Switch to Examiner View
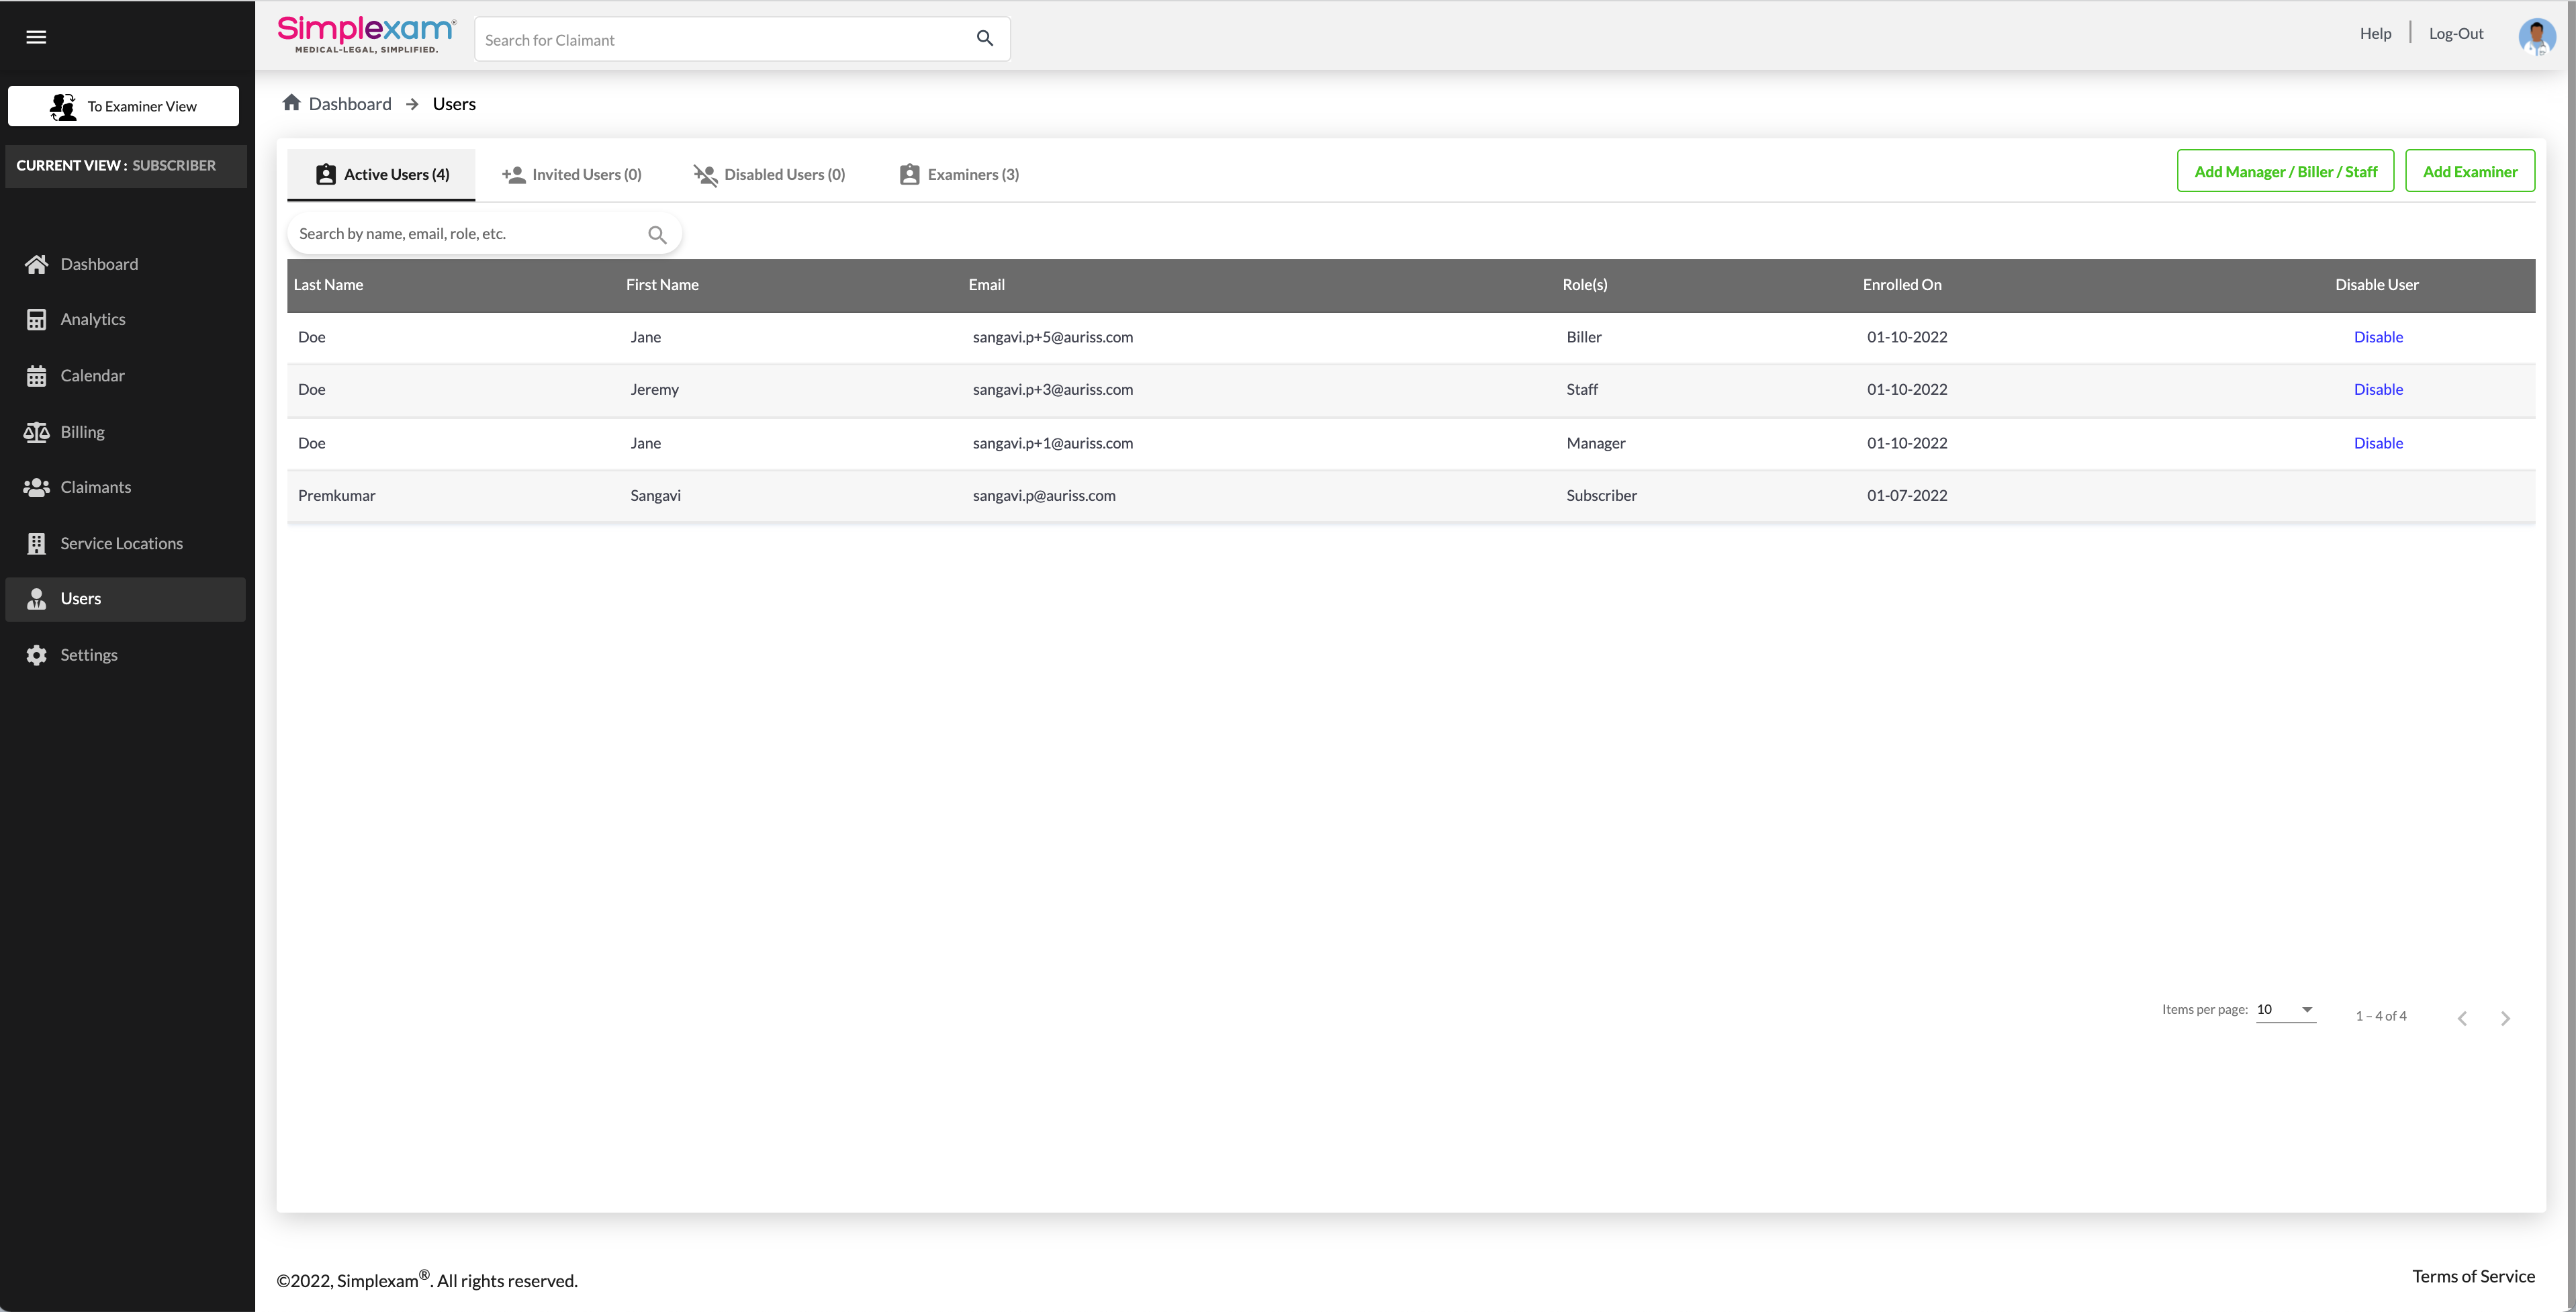Screen dimensions: 2576x1312 point(124,106)
